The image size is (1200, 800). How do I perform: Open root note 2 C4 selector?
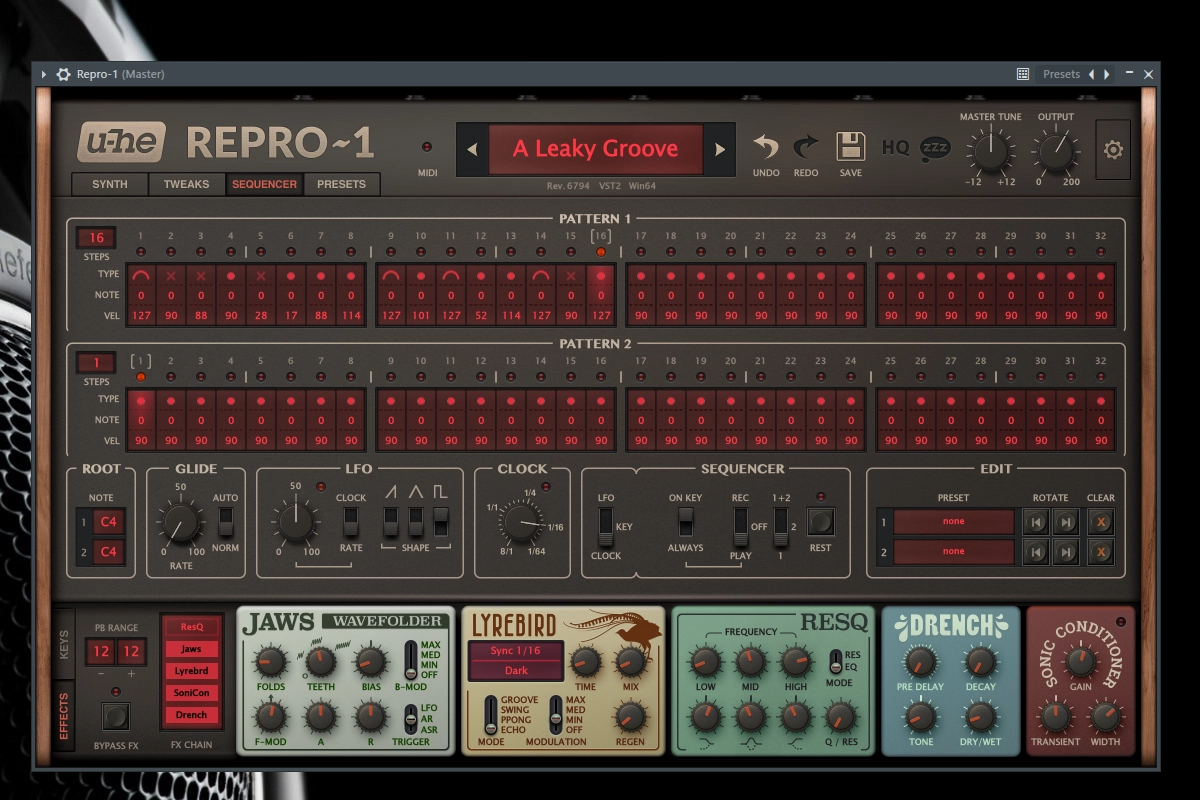[x=108, y=552]
